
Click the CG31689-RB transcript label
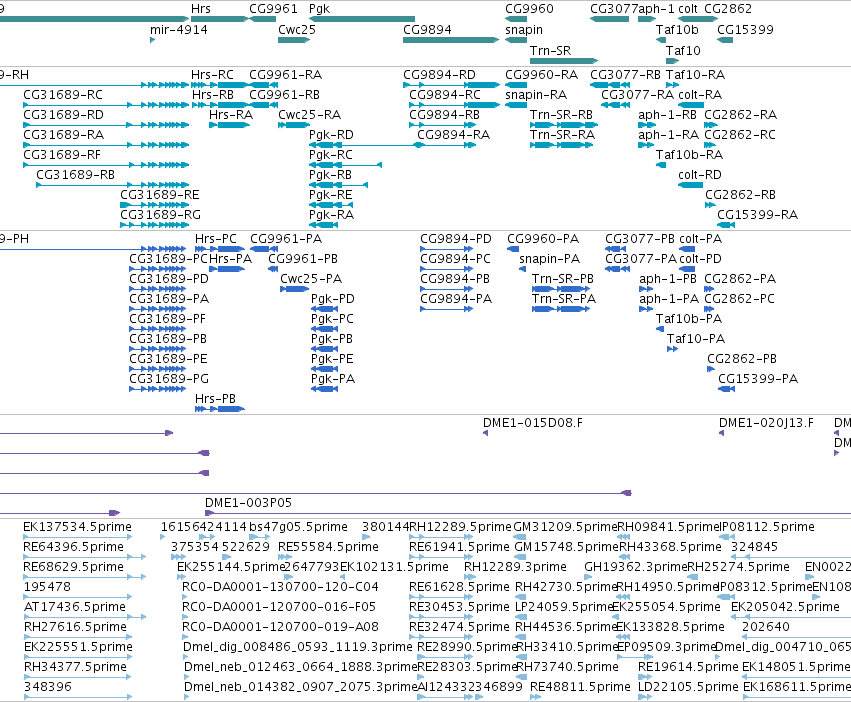[75, 175]
